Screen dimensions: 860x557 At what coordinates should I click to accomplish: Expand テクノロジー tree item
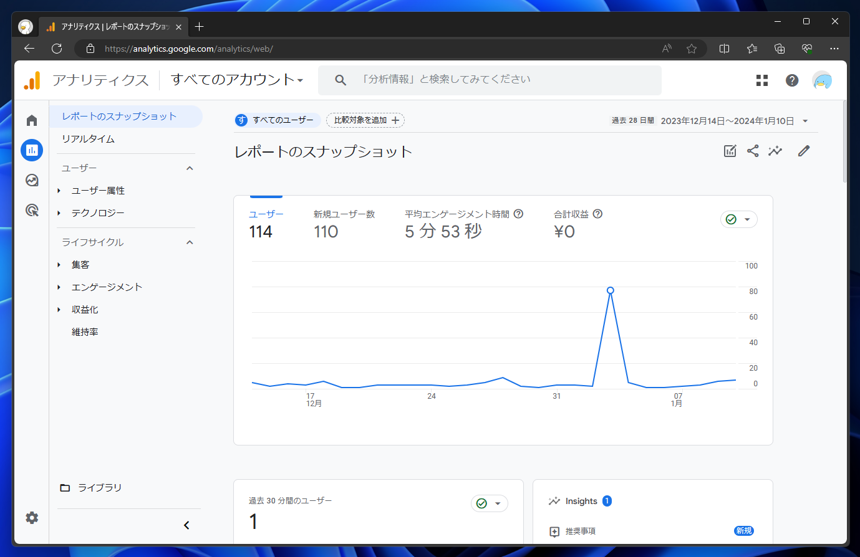tap(59, 213)
